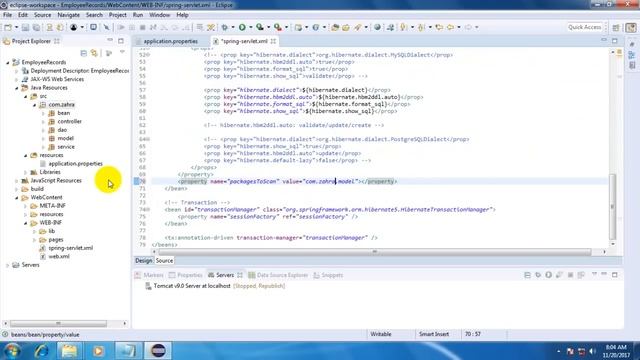Open the New wizard dropdown arrow
This screenshot has width=640, height=360.
(x=16, y=27)
